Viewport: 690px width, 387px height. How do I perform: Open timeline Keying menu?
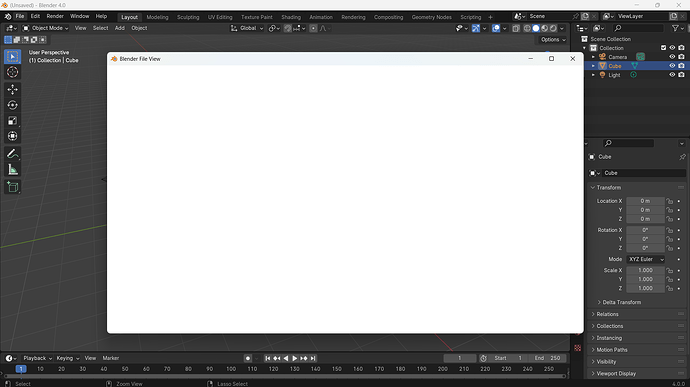click(x=67, y=358)
